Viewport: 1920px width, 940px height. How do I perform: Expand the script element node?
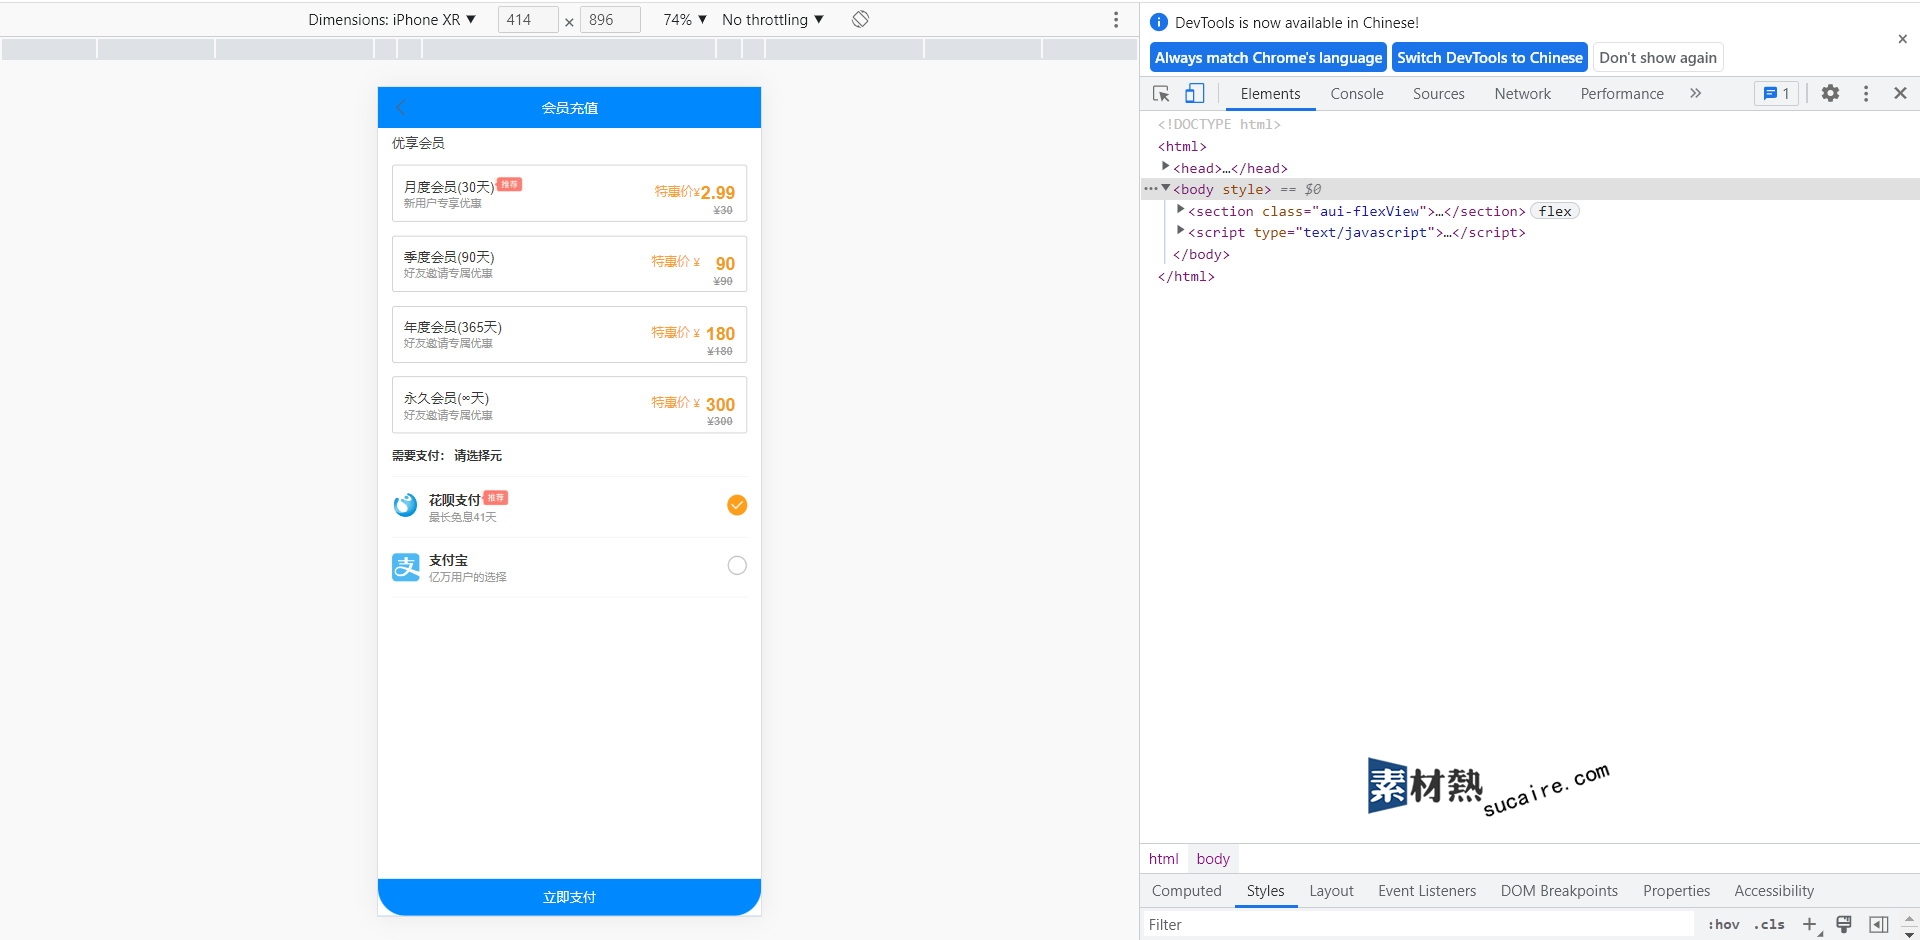[1180, 231]
